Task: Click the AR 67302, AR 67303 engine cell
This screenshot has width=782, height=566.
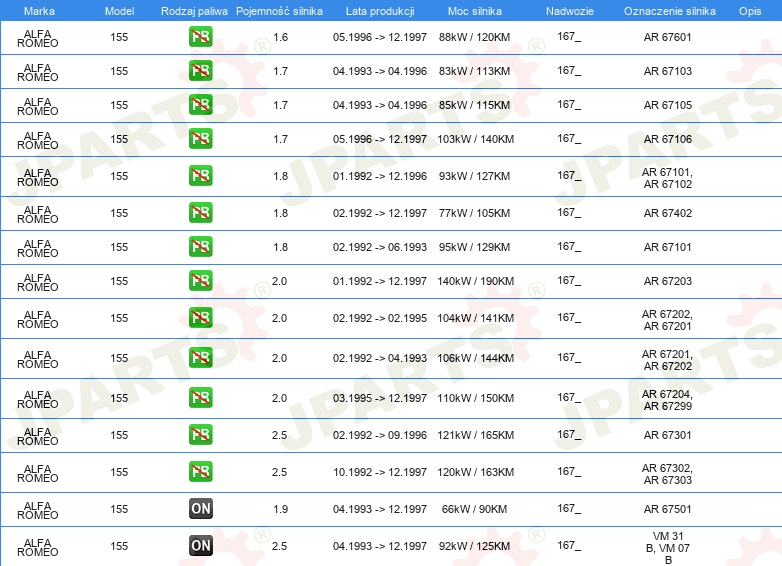Action: (x=667, y=474)
